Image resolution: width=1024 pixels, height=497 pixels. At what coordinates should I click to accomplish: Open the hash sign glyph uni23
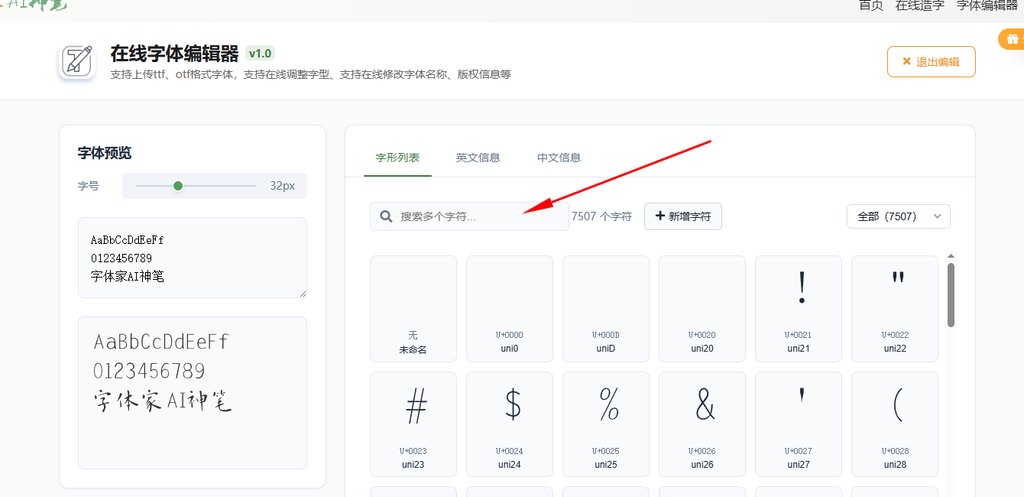[413, 425]
